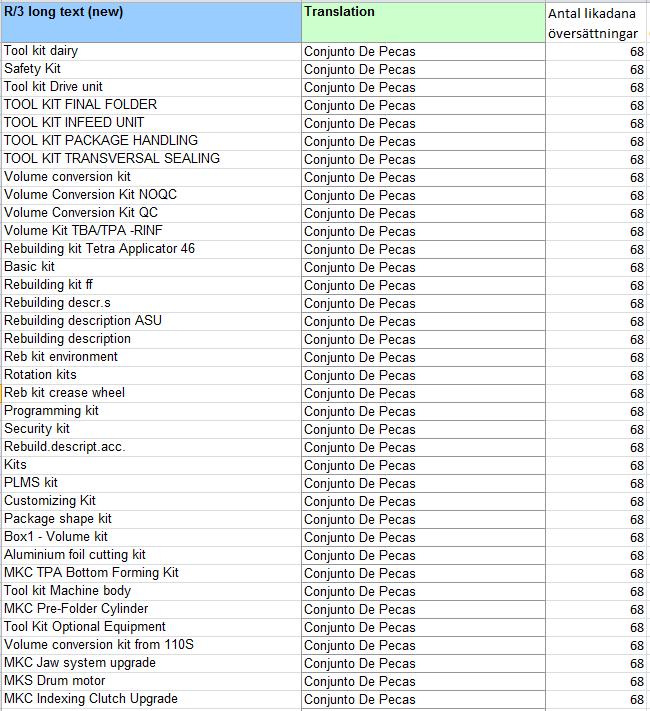Screen dimensions: 650x711
Task: Select the 'MKC Jaw system upgrade' cell
Action: pos(151,663)
